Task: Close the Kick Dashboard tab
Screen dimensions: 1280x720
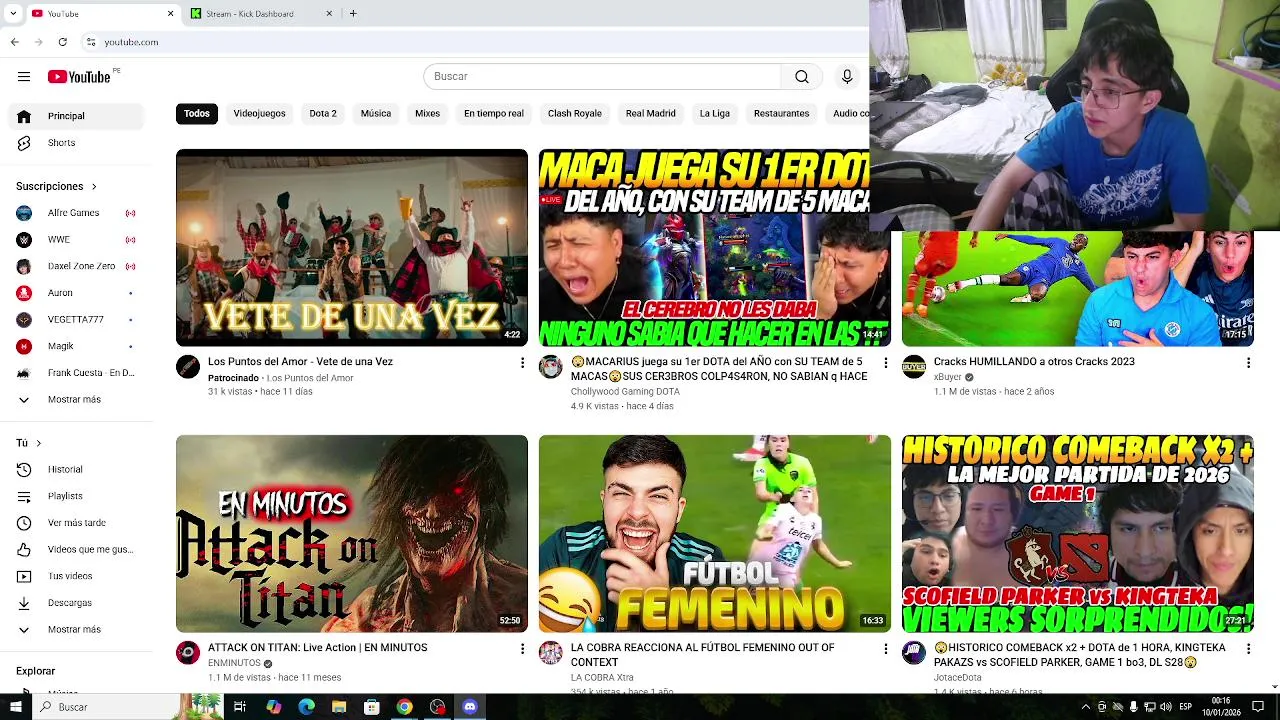Action: tap(329, 14)
